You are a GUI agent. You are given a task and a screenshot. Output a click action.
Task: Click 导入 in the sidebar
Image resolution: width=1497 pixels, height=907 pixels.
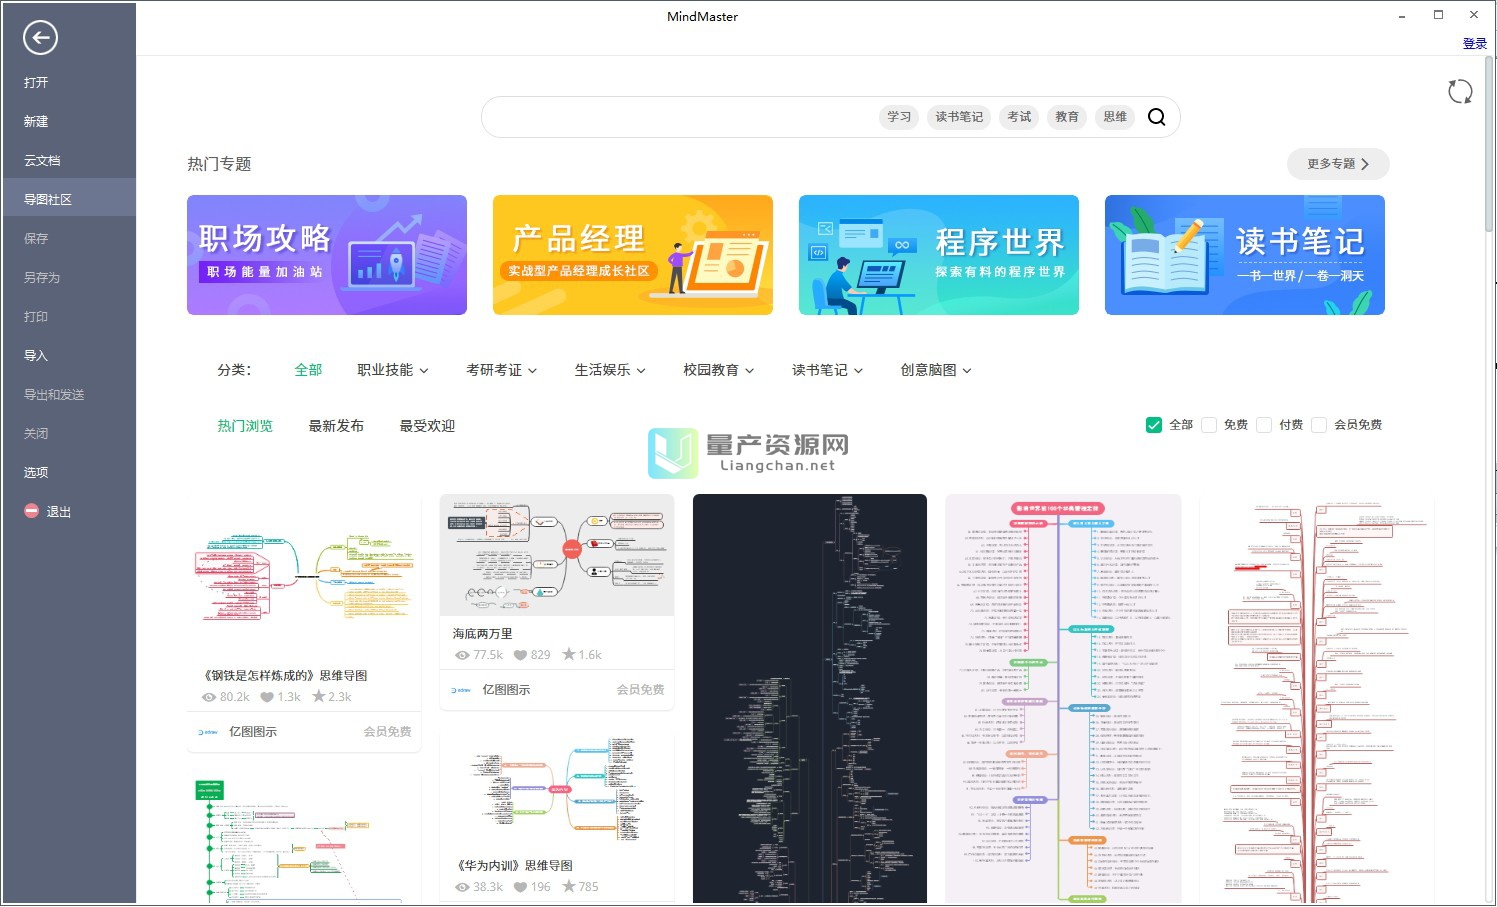point(68,355)
